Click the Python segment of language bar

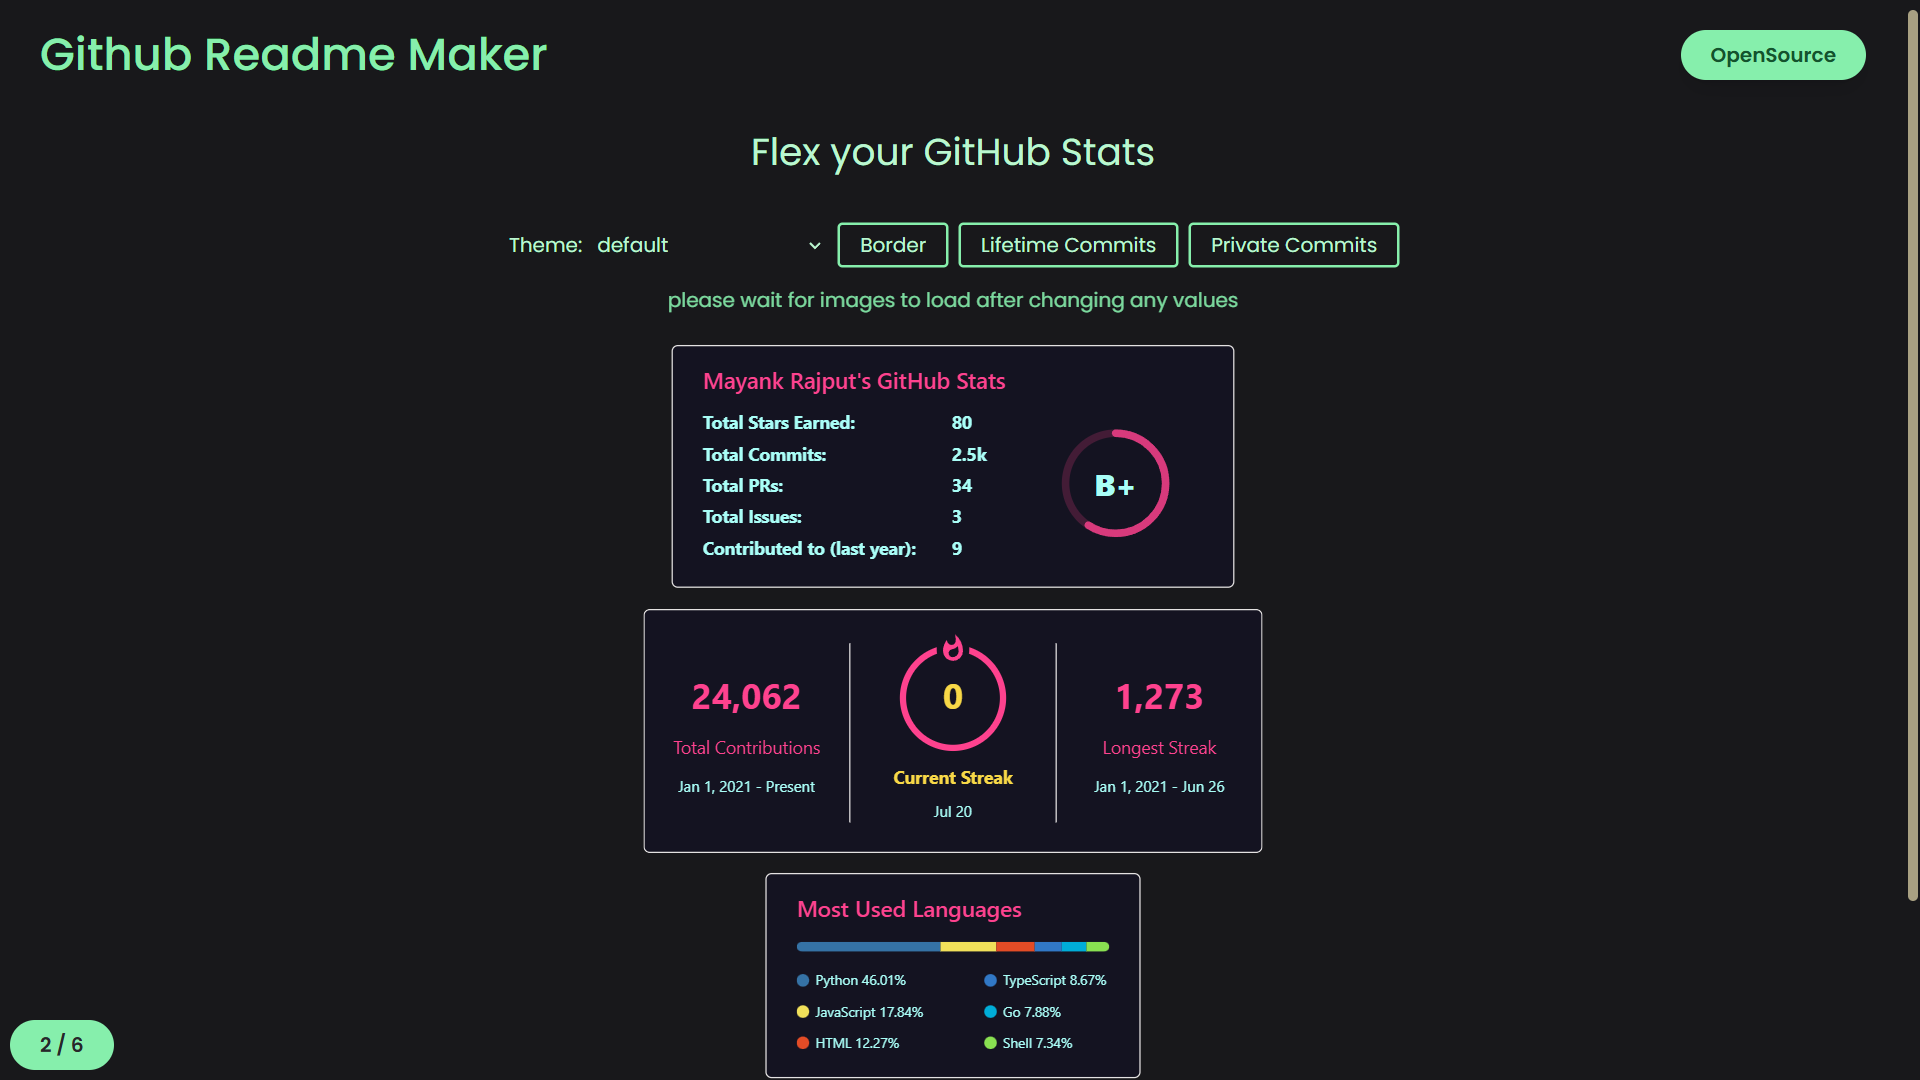click(x=868, y=946)
